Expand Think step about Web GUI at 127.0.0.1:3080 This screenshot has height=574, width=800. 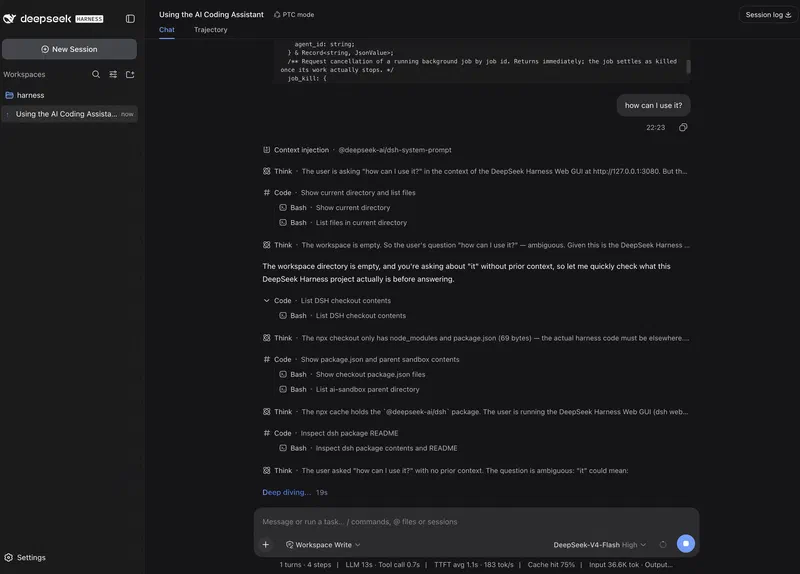click(x=475, y=171)
